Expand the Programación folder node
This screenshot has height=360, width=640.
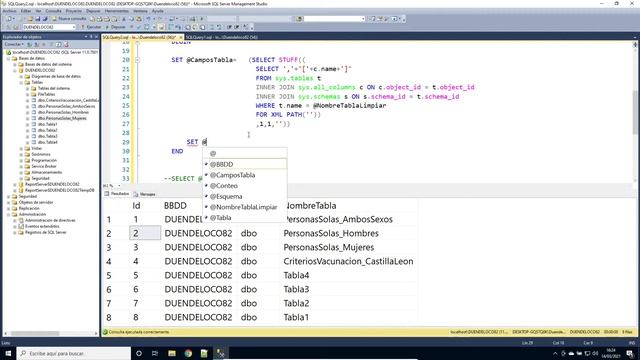coord(21,160)
